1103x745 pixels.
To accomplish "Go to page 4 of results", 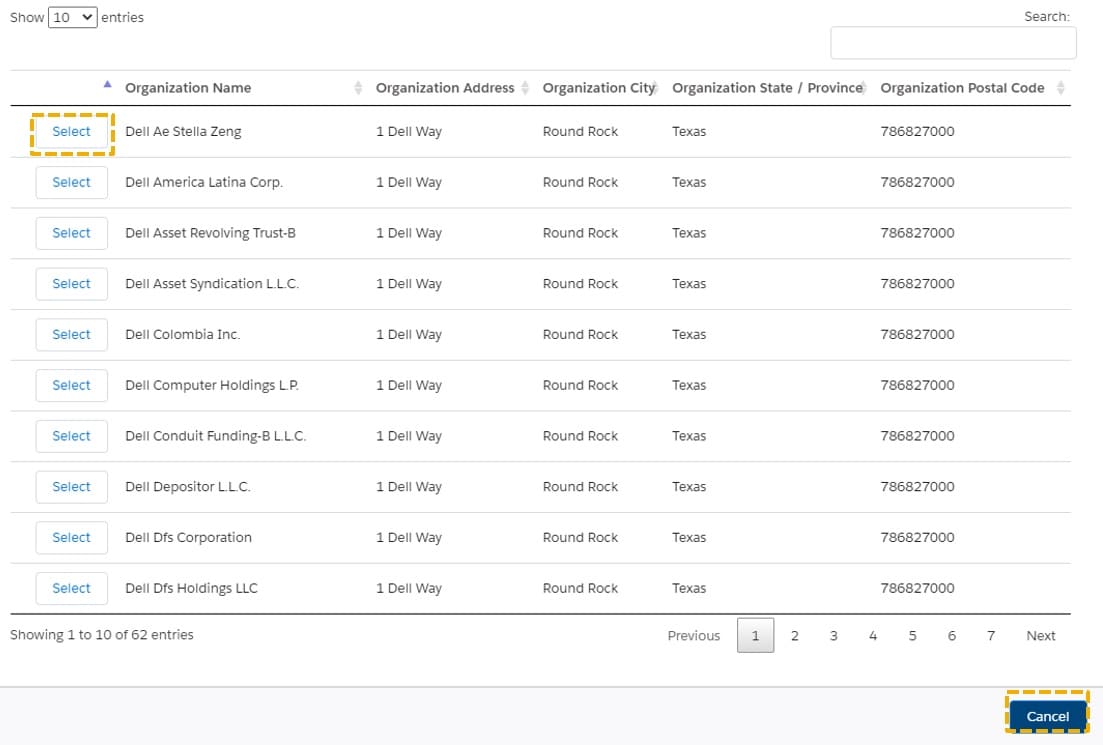I will coord(873,635).
